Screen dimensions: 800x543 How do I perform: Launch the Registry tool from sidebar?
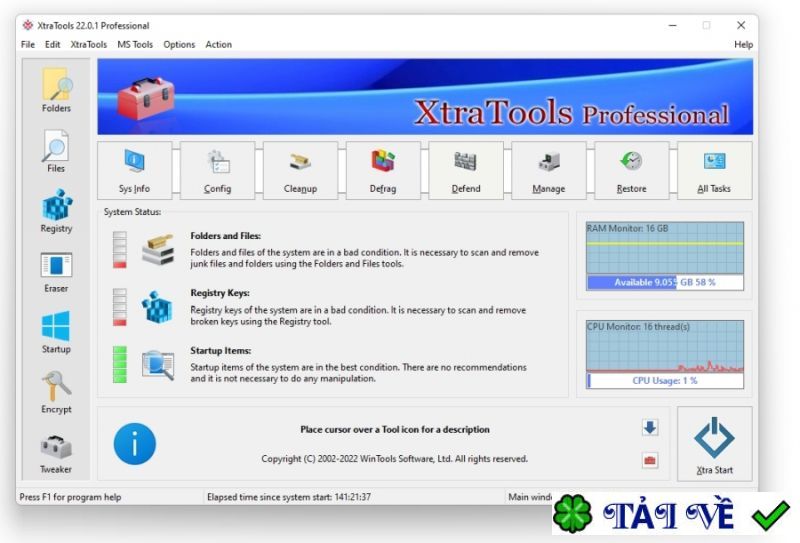coord(56,211)
